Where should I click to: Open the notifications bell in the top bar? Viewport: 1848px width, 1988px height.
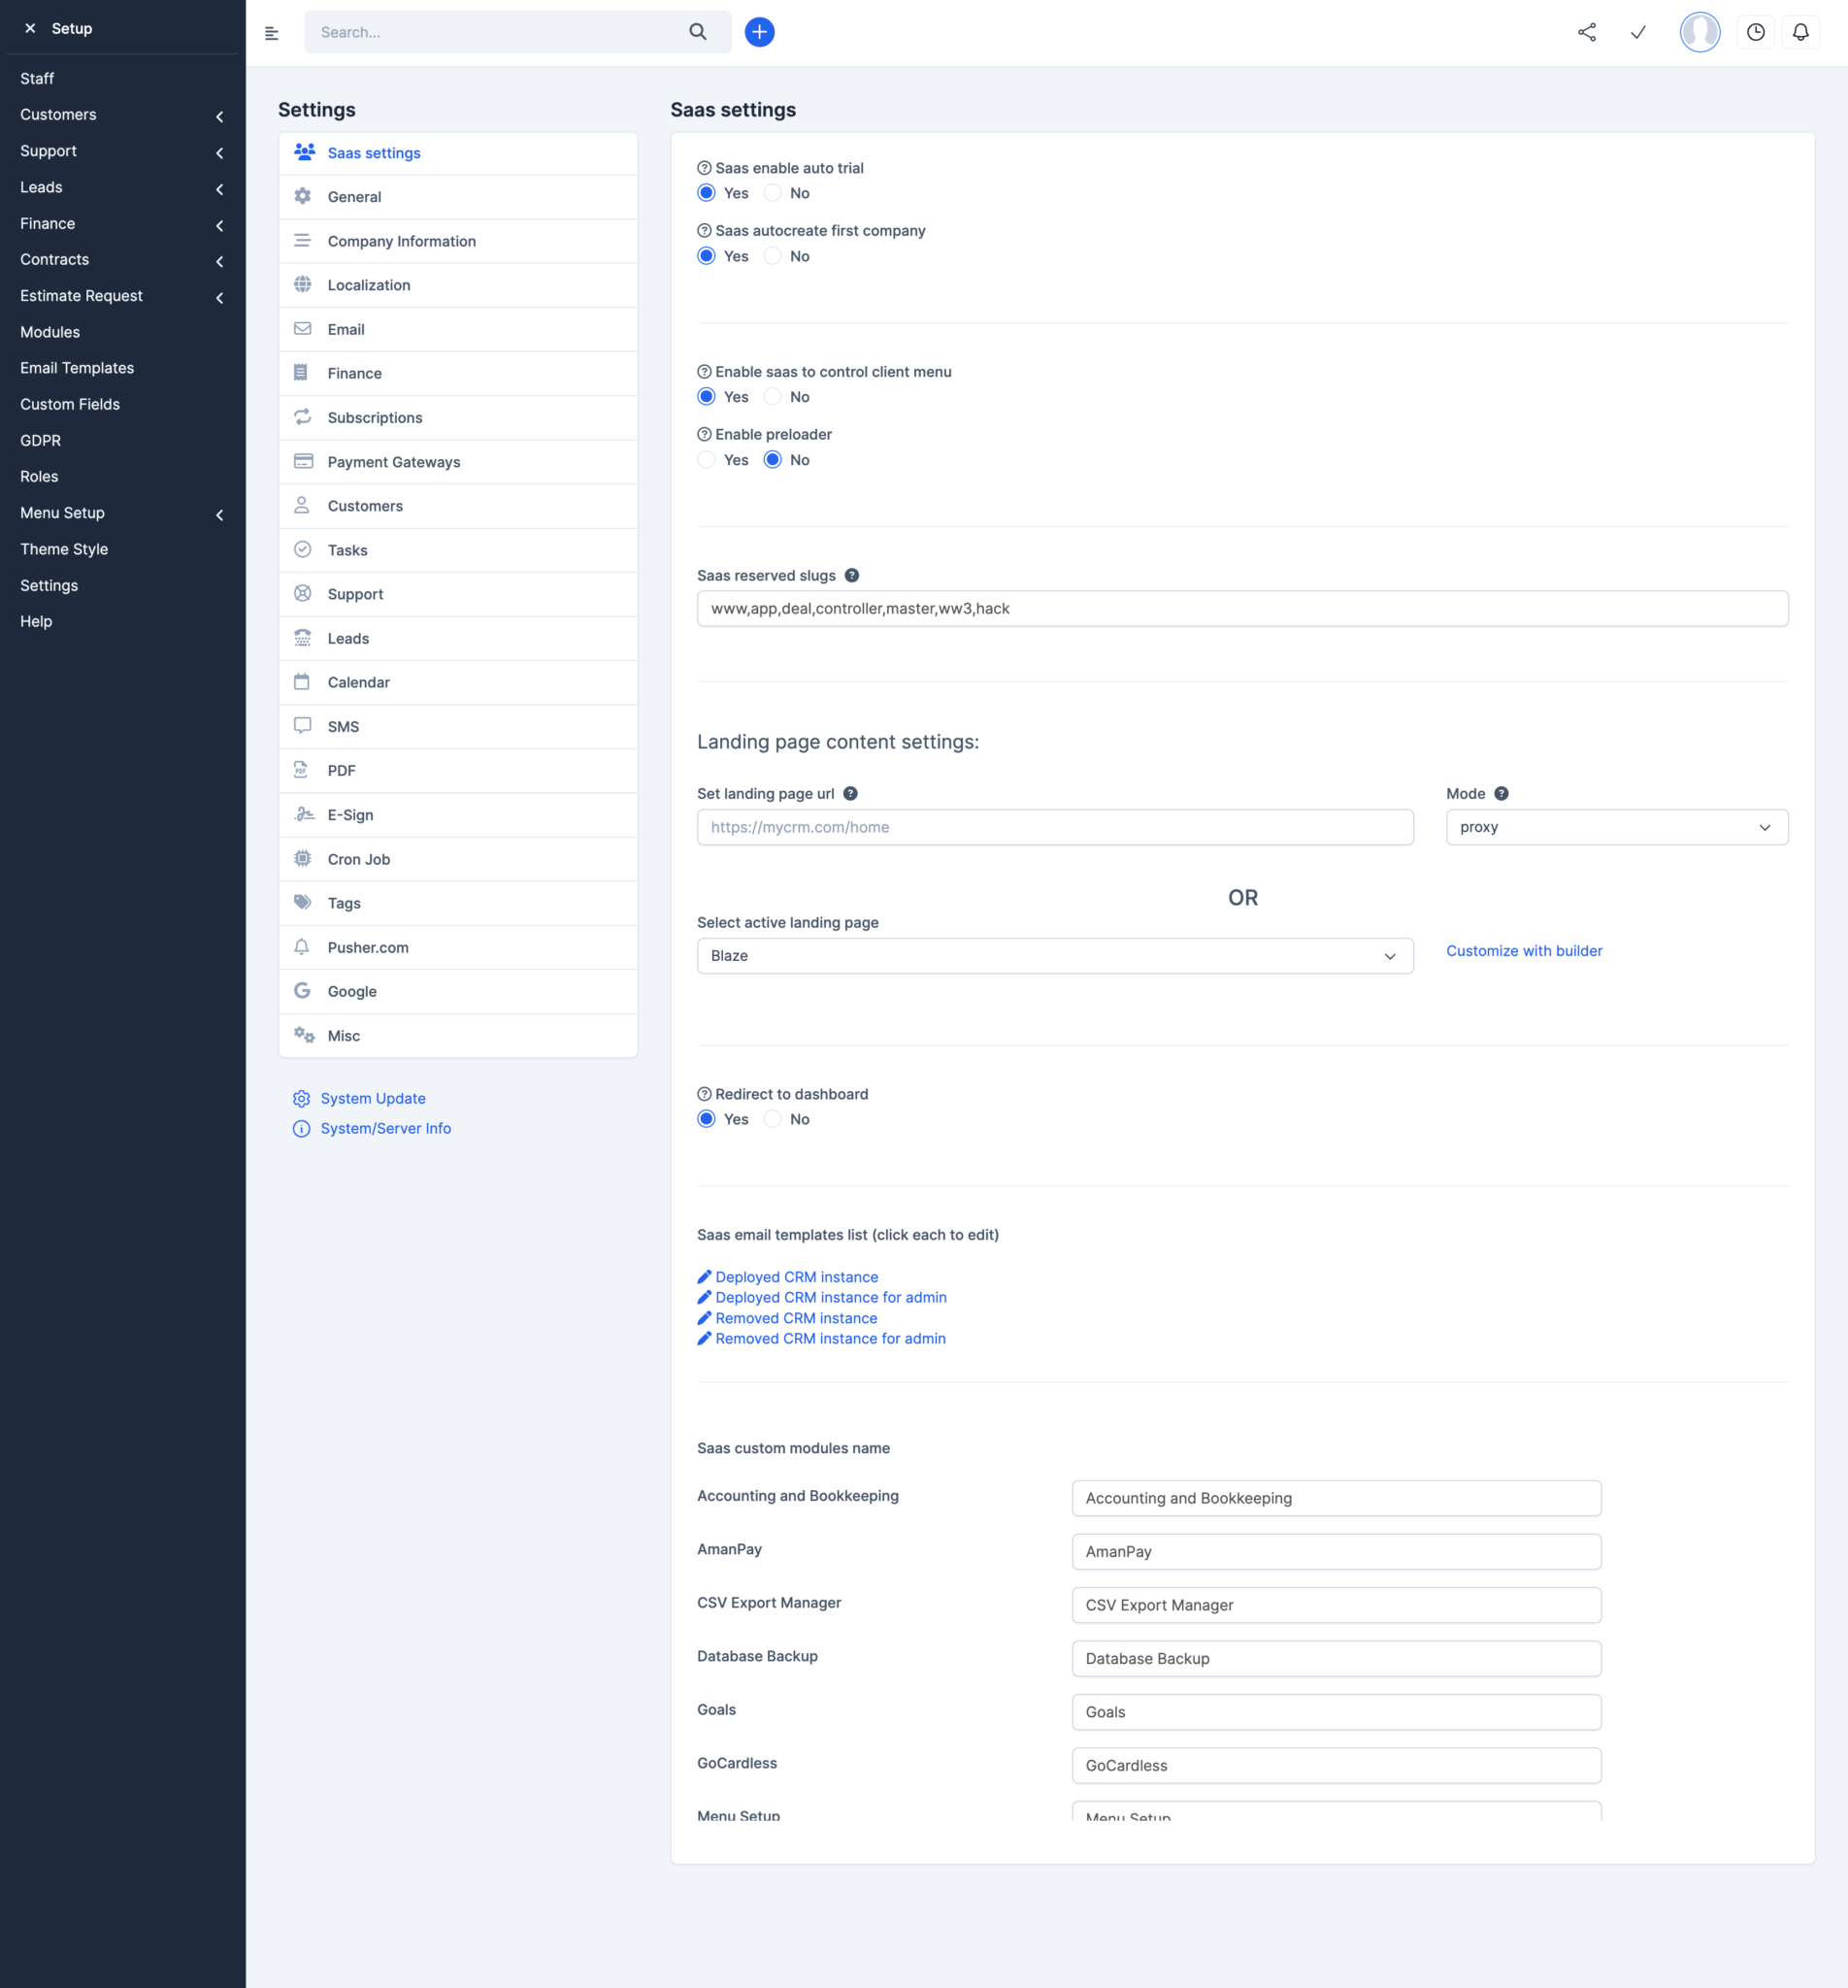[1801, 31]
